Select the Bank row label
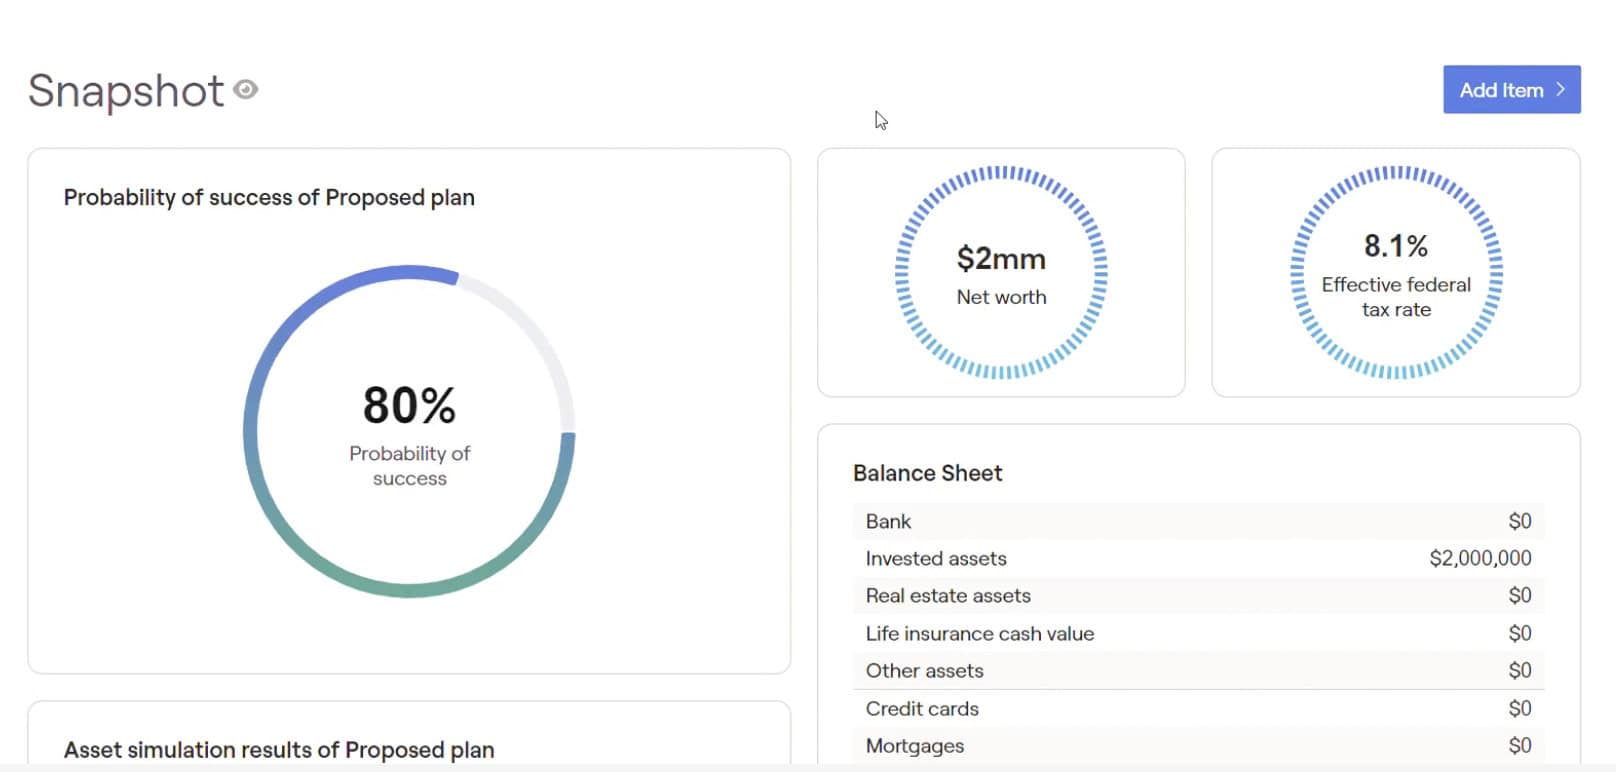The image size is (1616, 772). (888, 521)
